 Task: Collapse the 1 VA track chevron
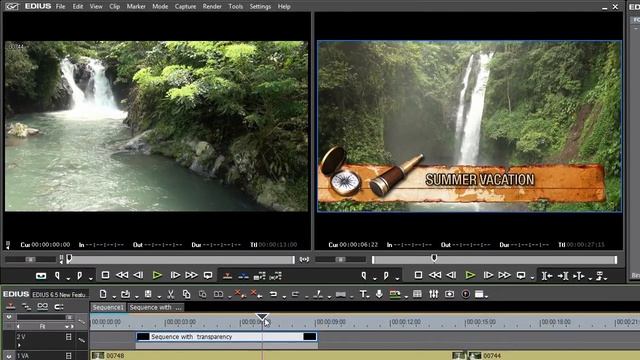(9, 356)
